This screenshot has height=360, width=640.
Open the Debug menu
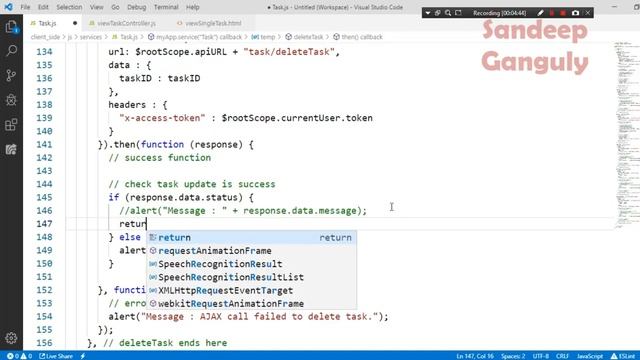pos(136,7)
